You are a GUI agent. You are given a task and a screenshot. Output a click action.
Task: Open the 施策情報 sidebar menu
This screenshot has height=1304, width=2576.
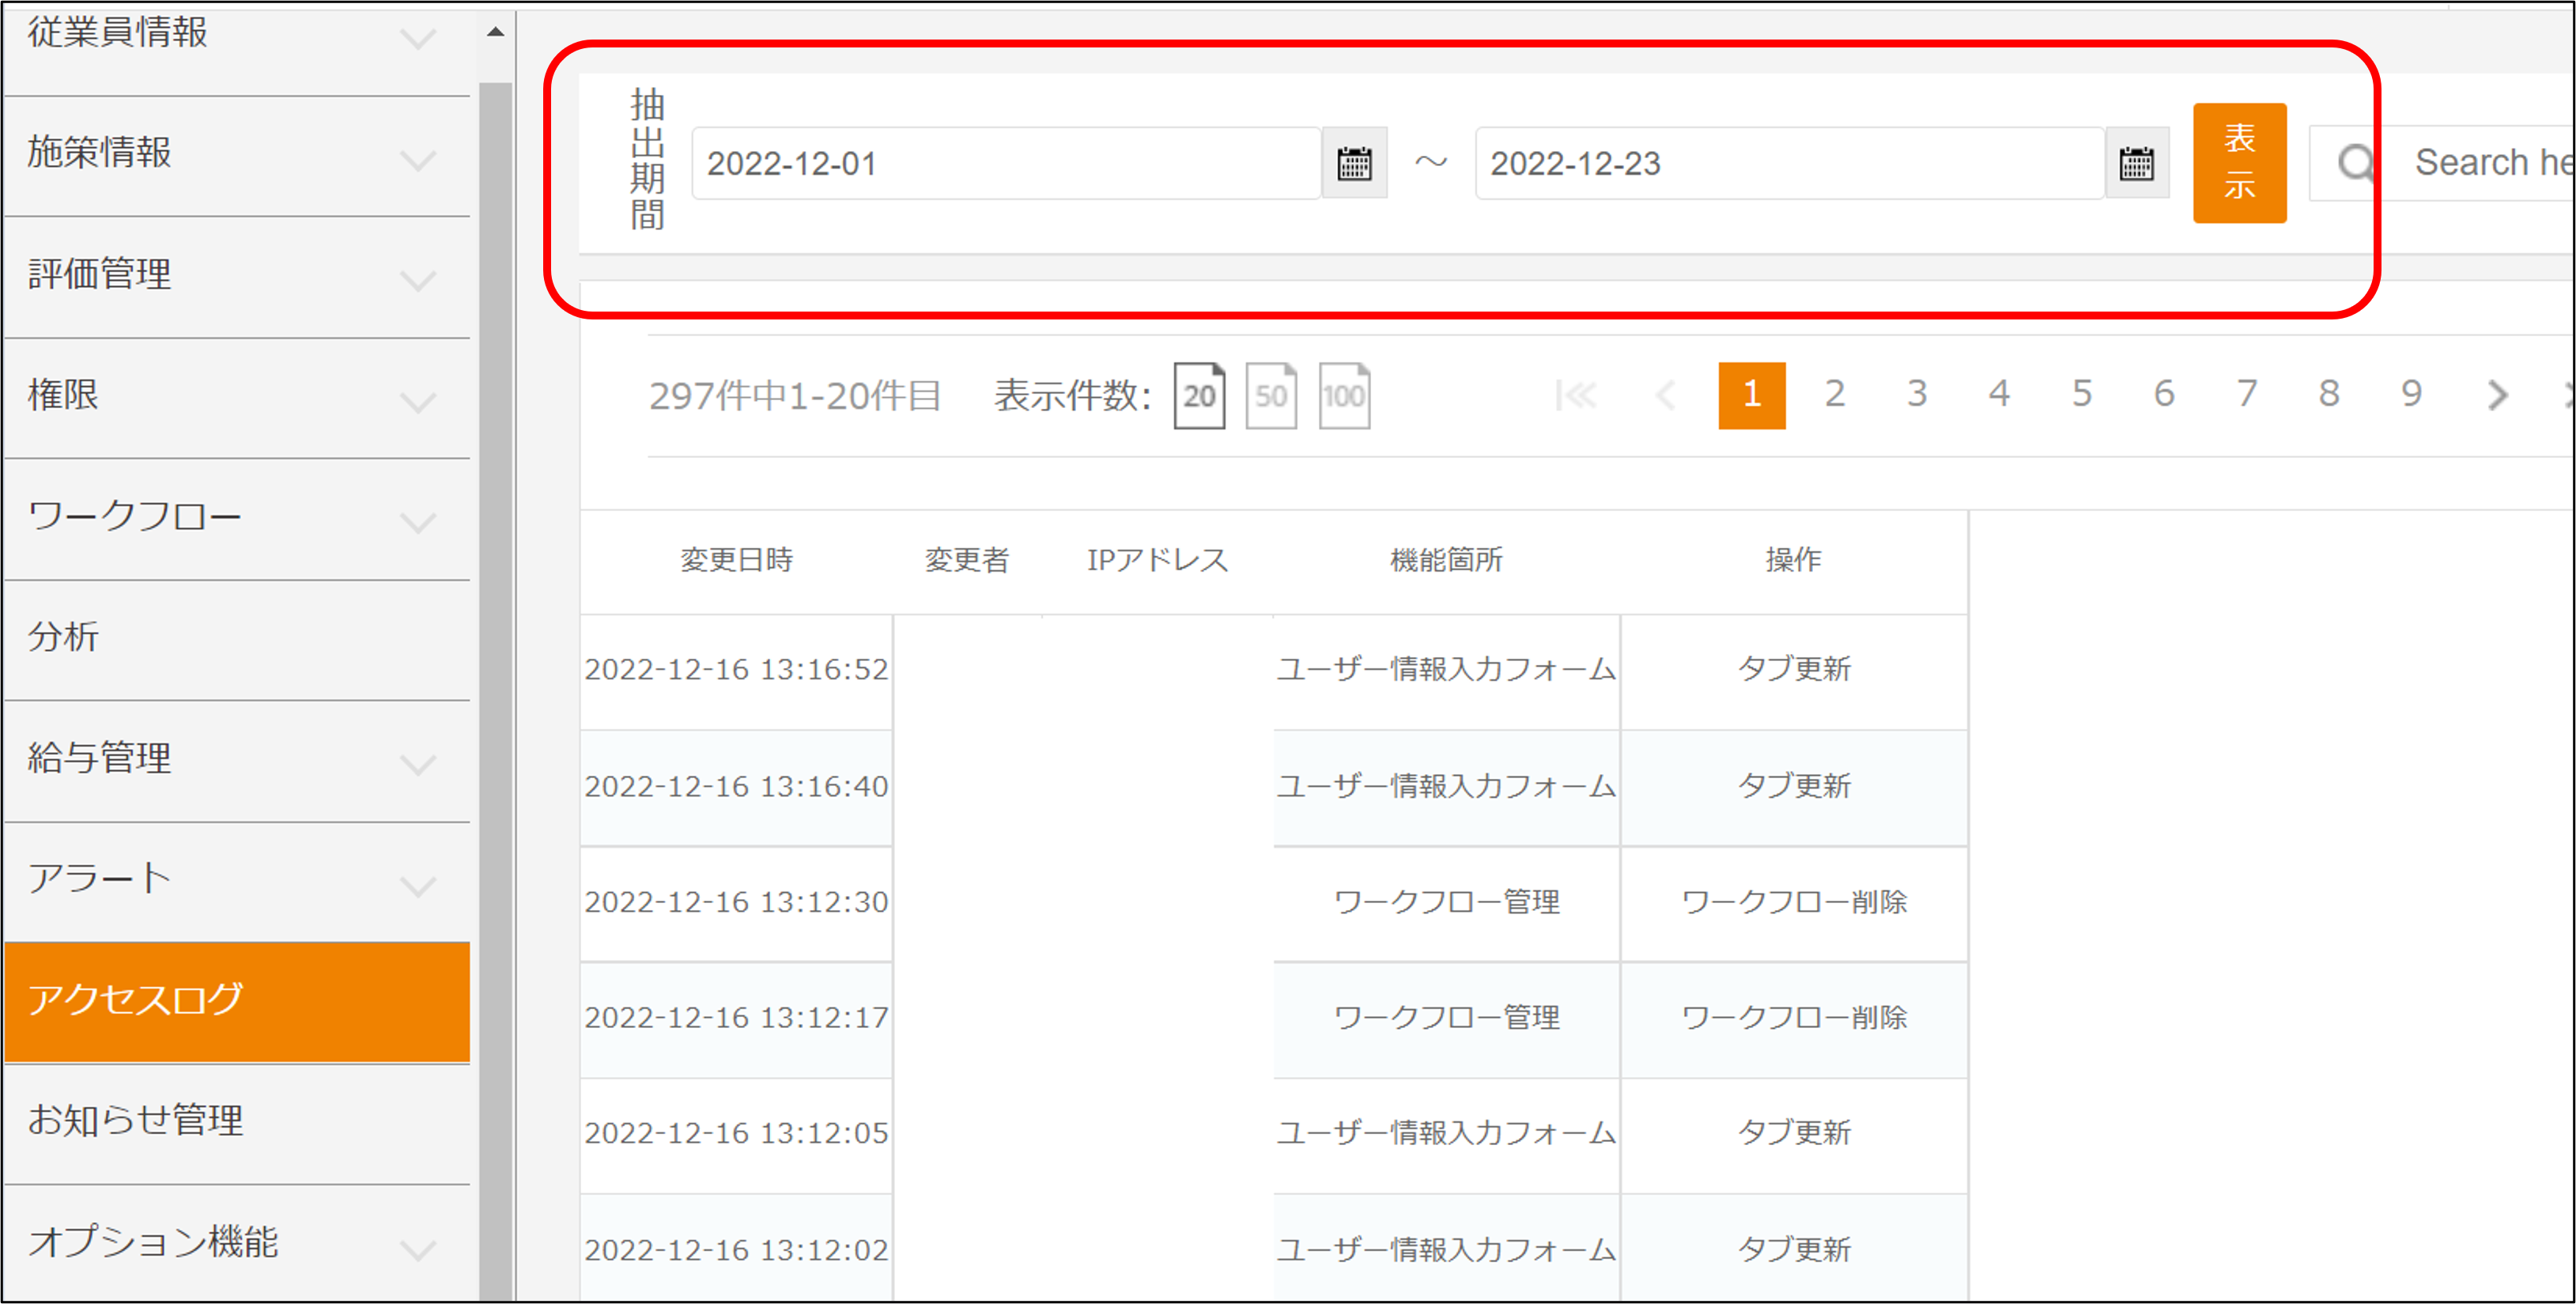[237, 157]
